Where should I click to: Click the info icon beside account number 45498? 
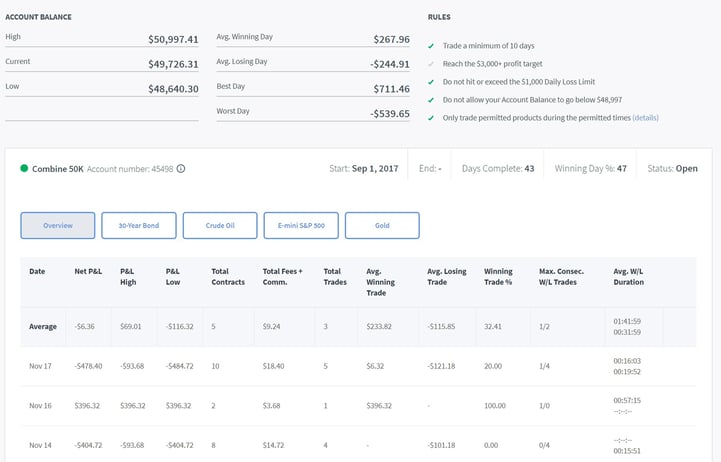181,169
